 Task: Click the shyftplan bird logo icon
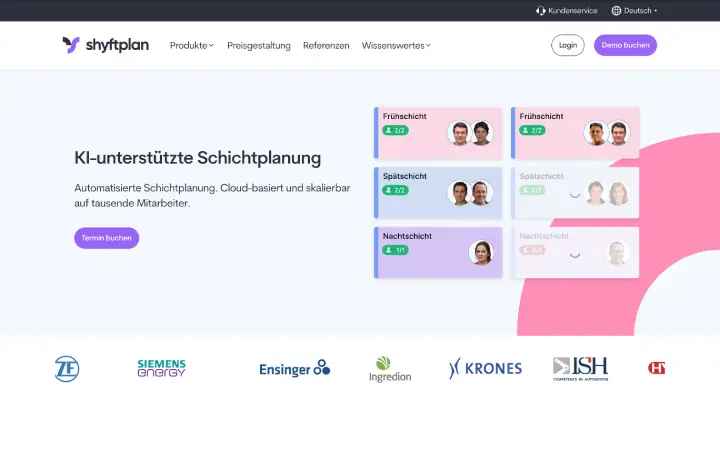pos(71,45)
